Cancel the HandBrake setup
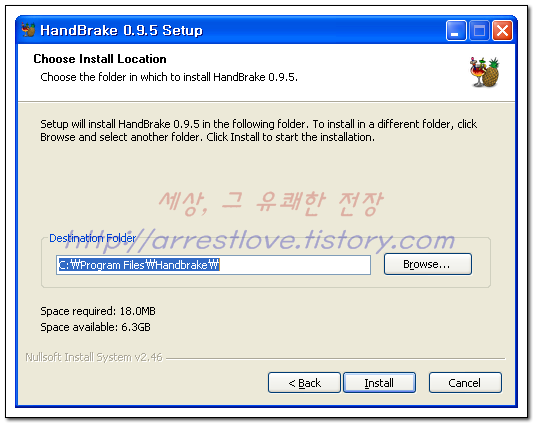The height and width of the screenshot is (423, 533). 465,383
